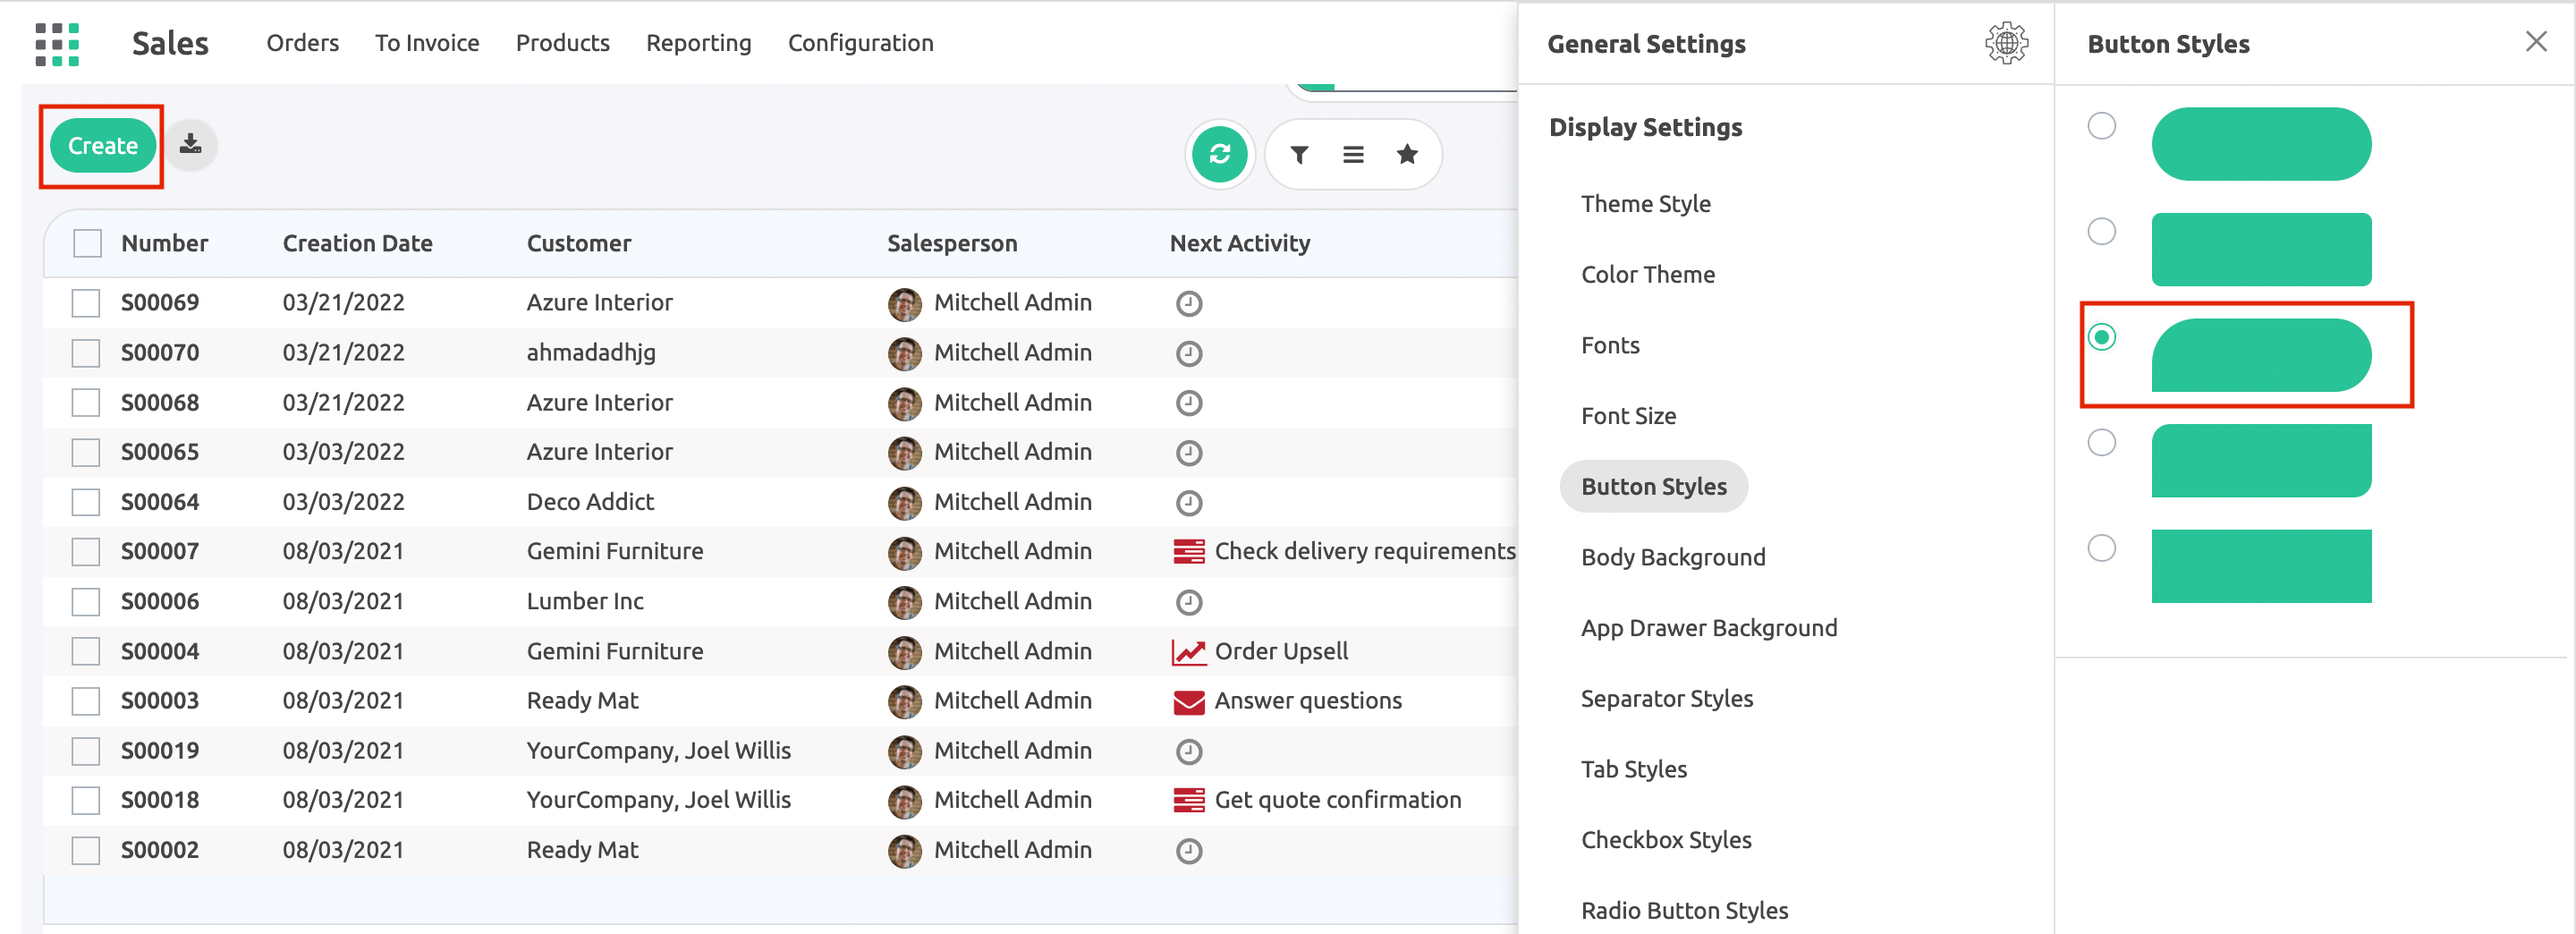Click the download/export icon next to Create
Image resolution: width=2576 pixels, height=934 pixels.
[x=190, y=145]
